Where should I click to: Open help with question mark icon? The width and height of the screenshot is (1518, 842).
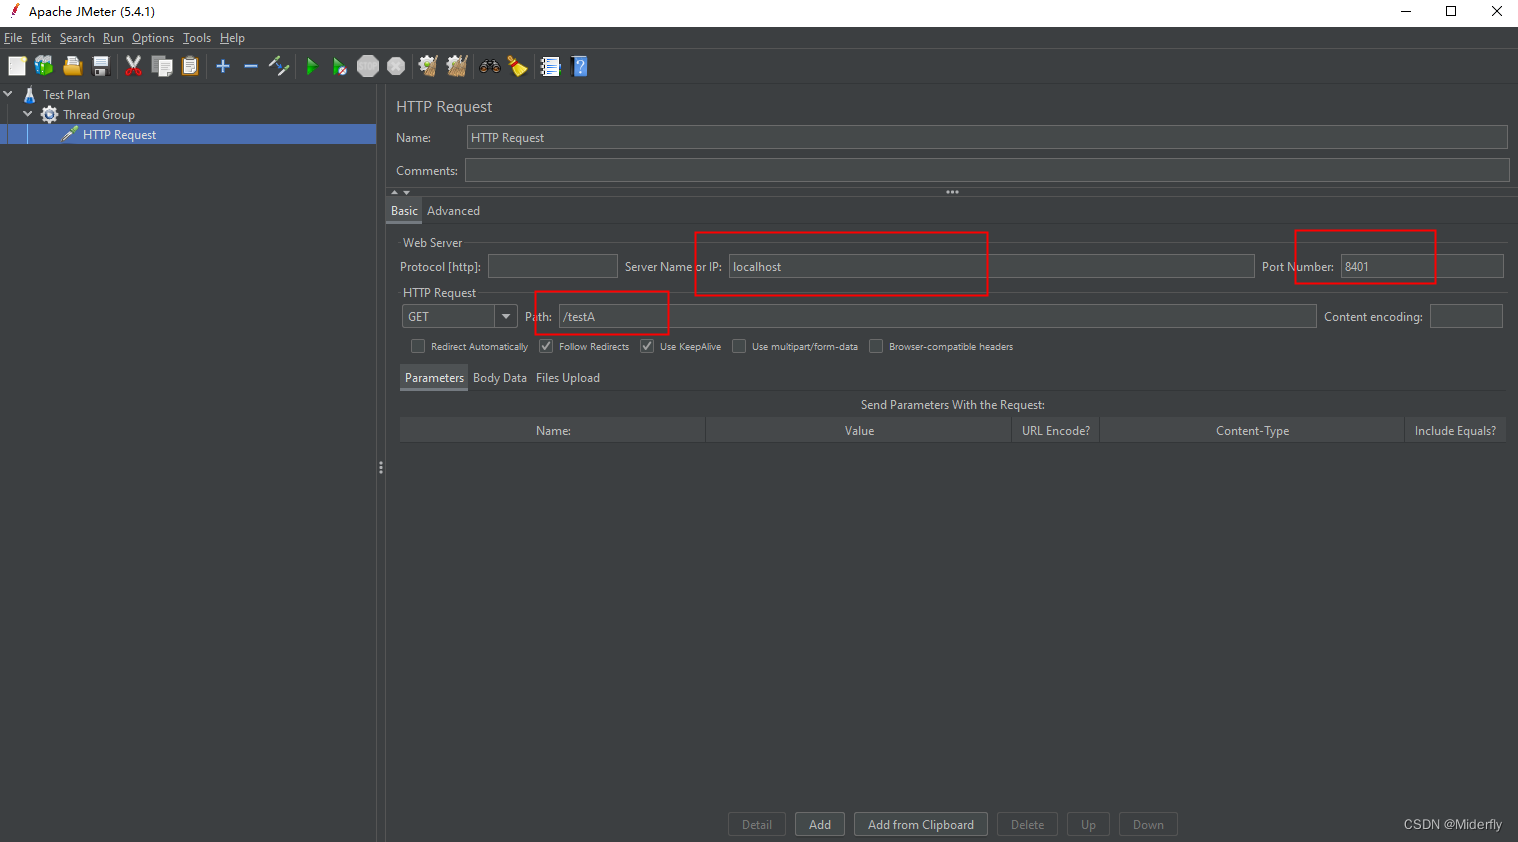(579, 66)
